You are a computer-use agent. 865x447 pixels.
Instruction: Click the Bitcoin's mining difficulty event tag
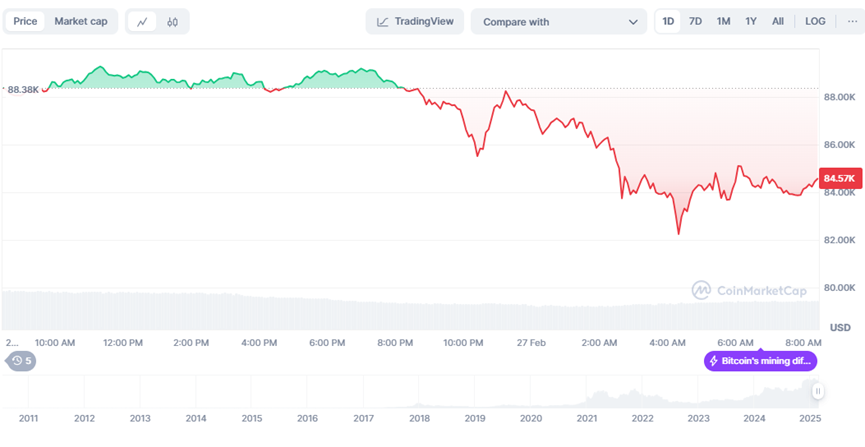tap(762, 361)
